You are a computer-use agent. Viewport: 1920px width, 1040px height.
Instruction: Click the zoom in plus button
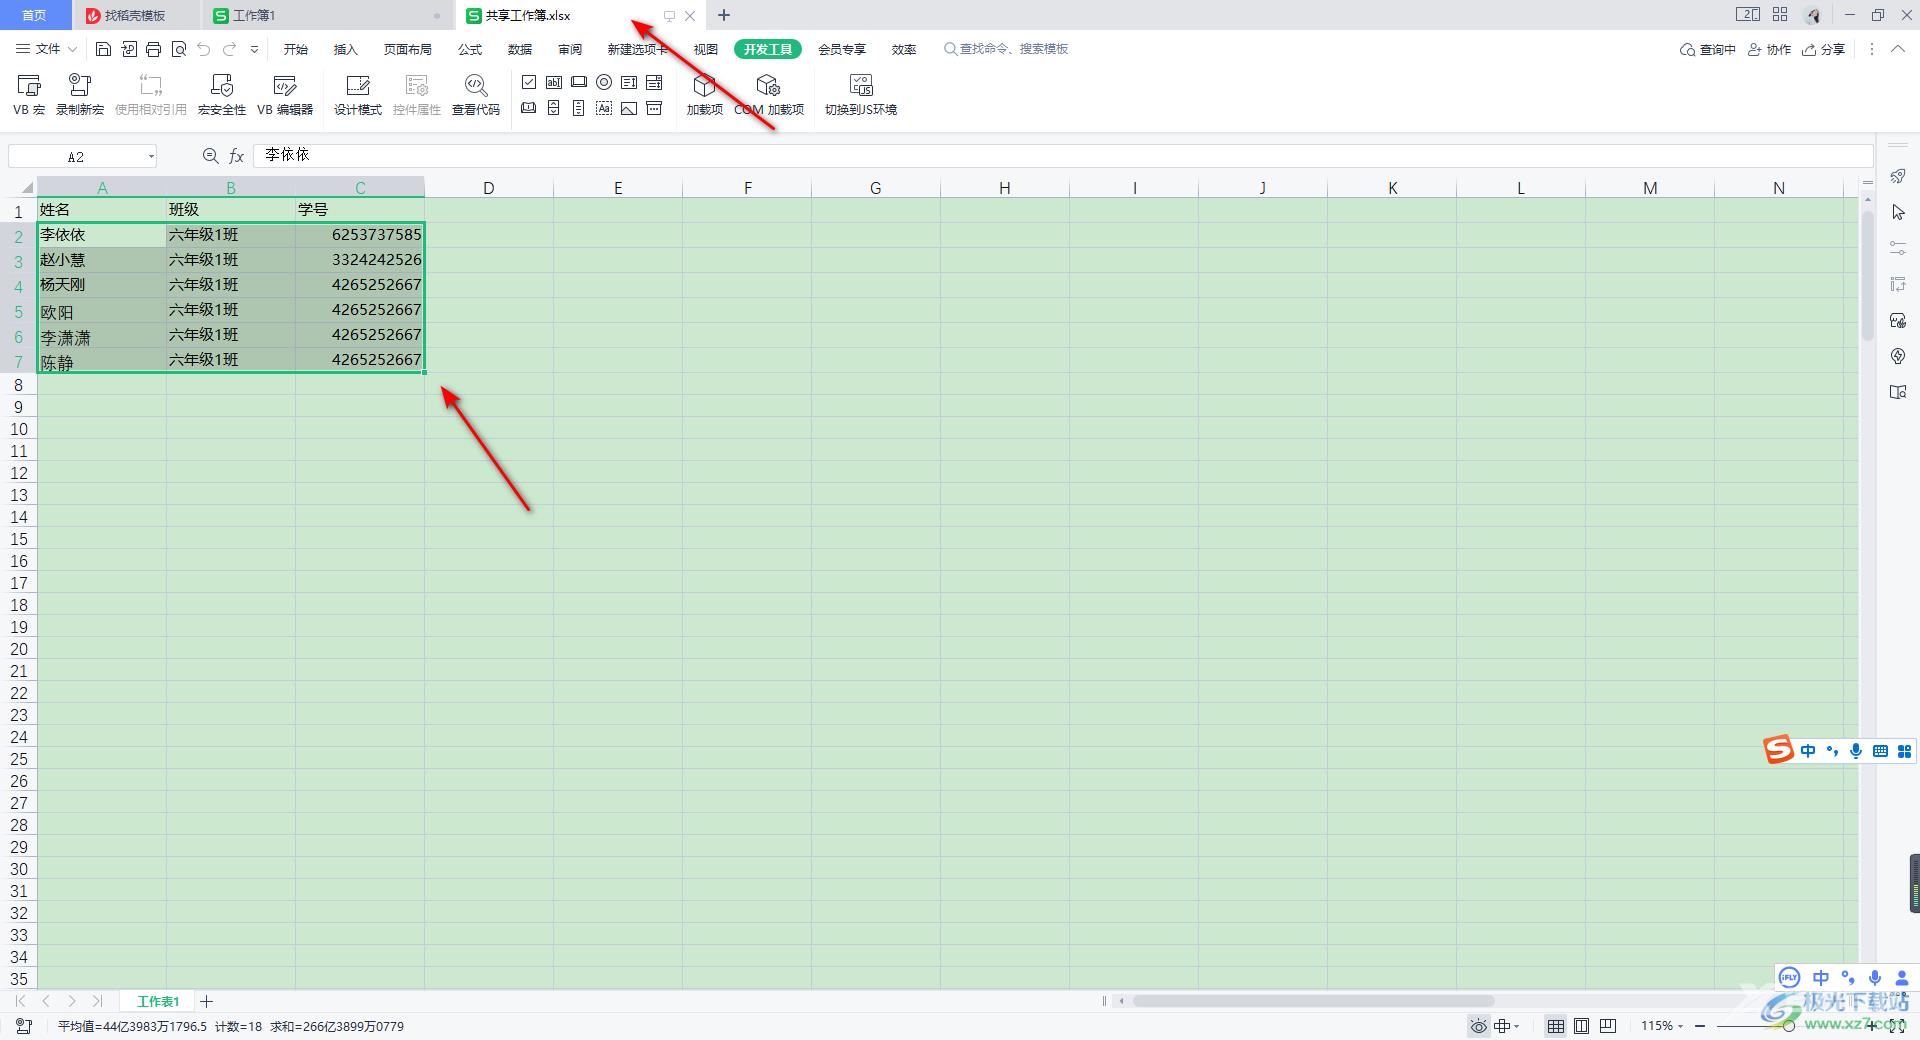tap(1871, 1026)
